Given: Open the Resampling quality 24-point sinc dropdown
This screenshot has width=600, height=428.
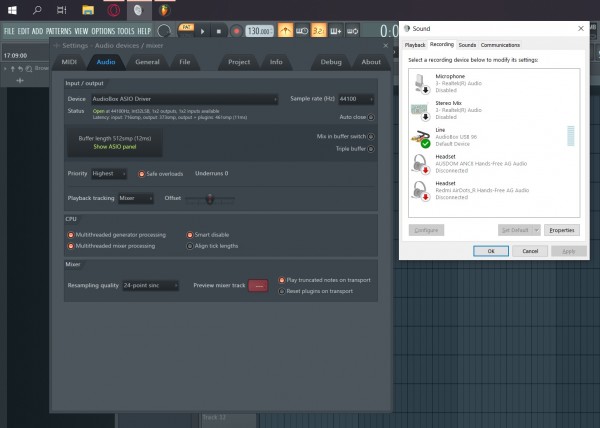Looking at the screenshot, I should 150,285.
